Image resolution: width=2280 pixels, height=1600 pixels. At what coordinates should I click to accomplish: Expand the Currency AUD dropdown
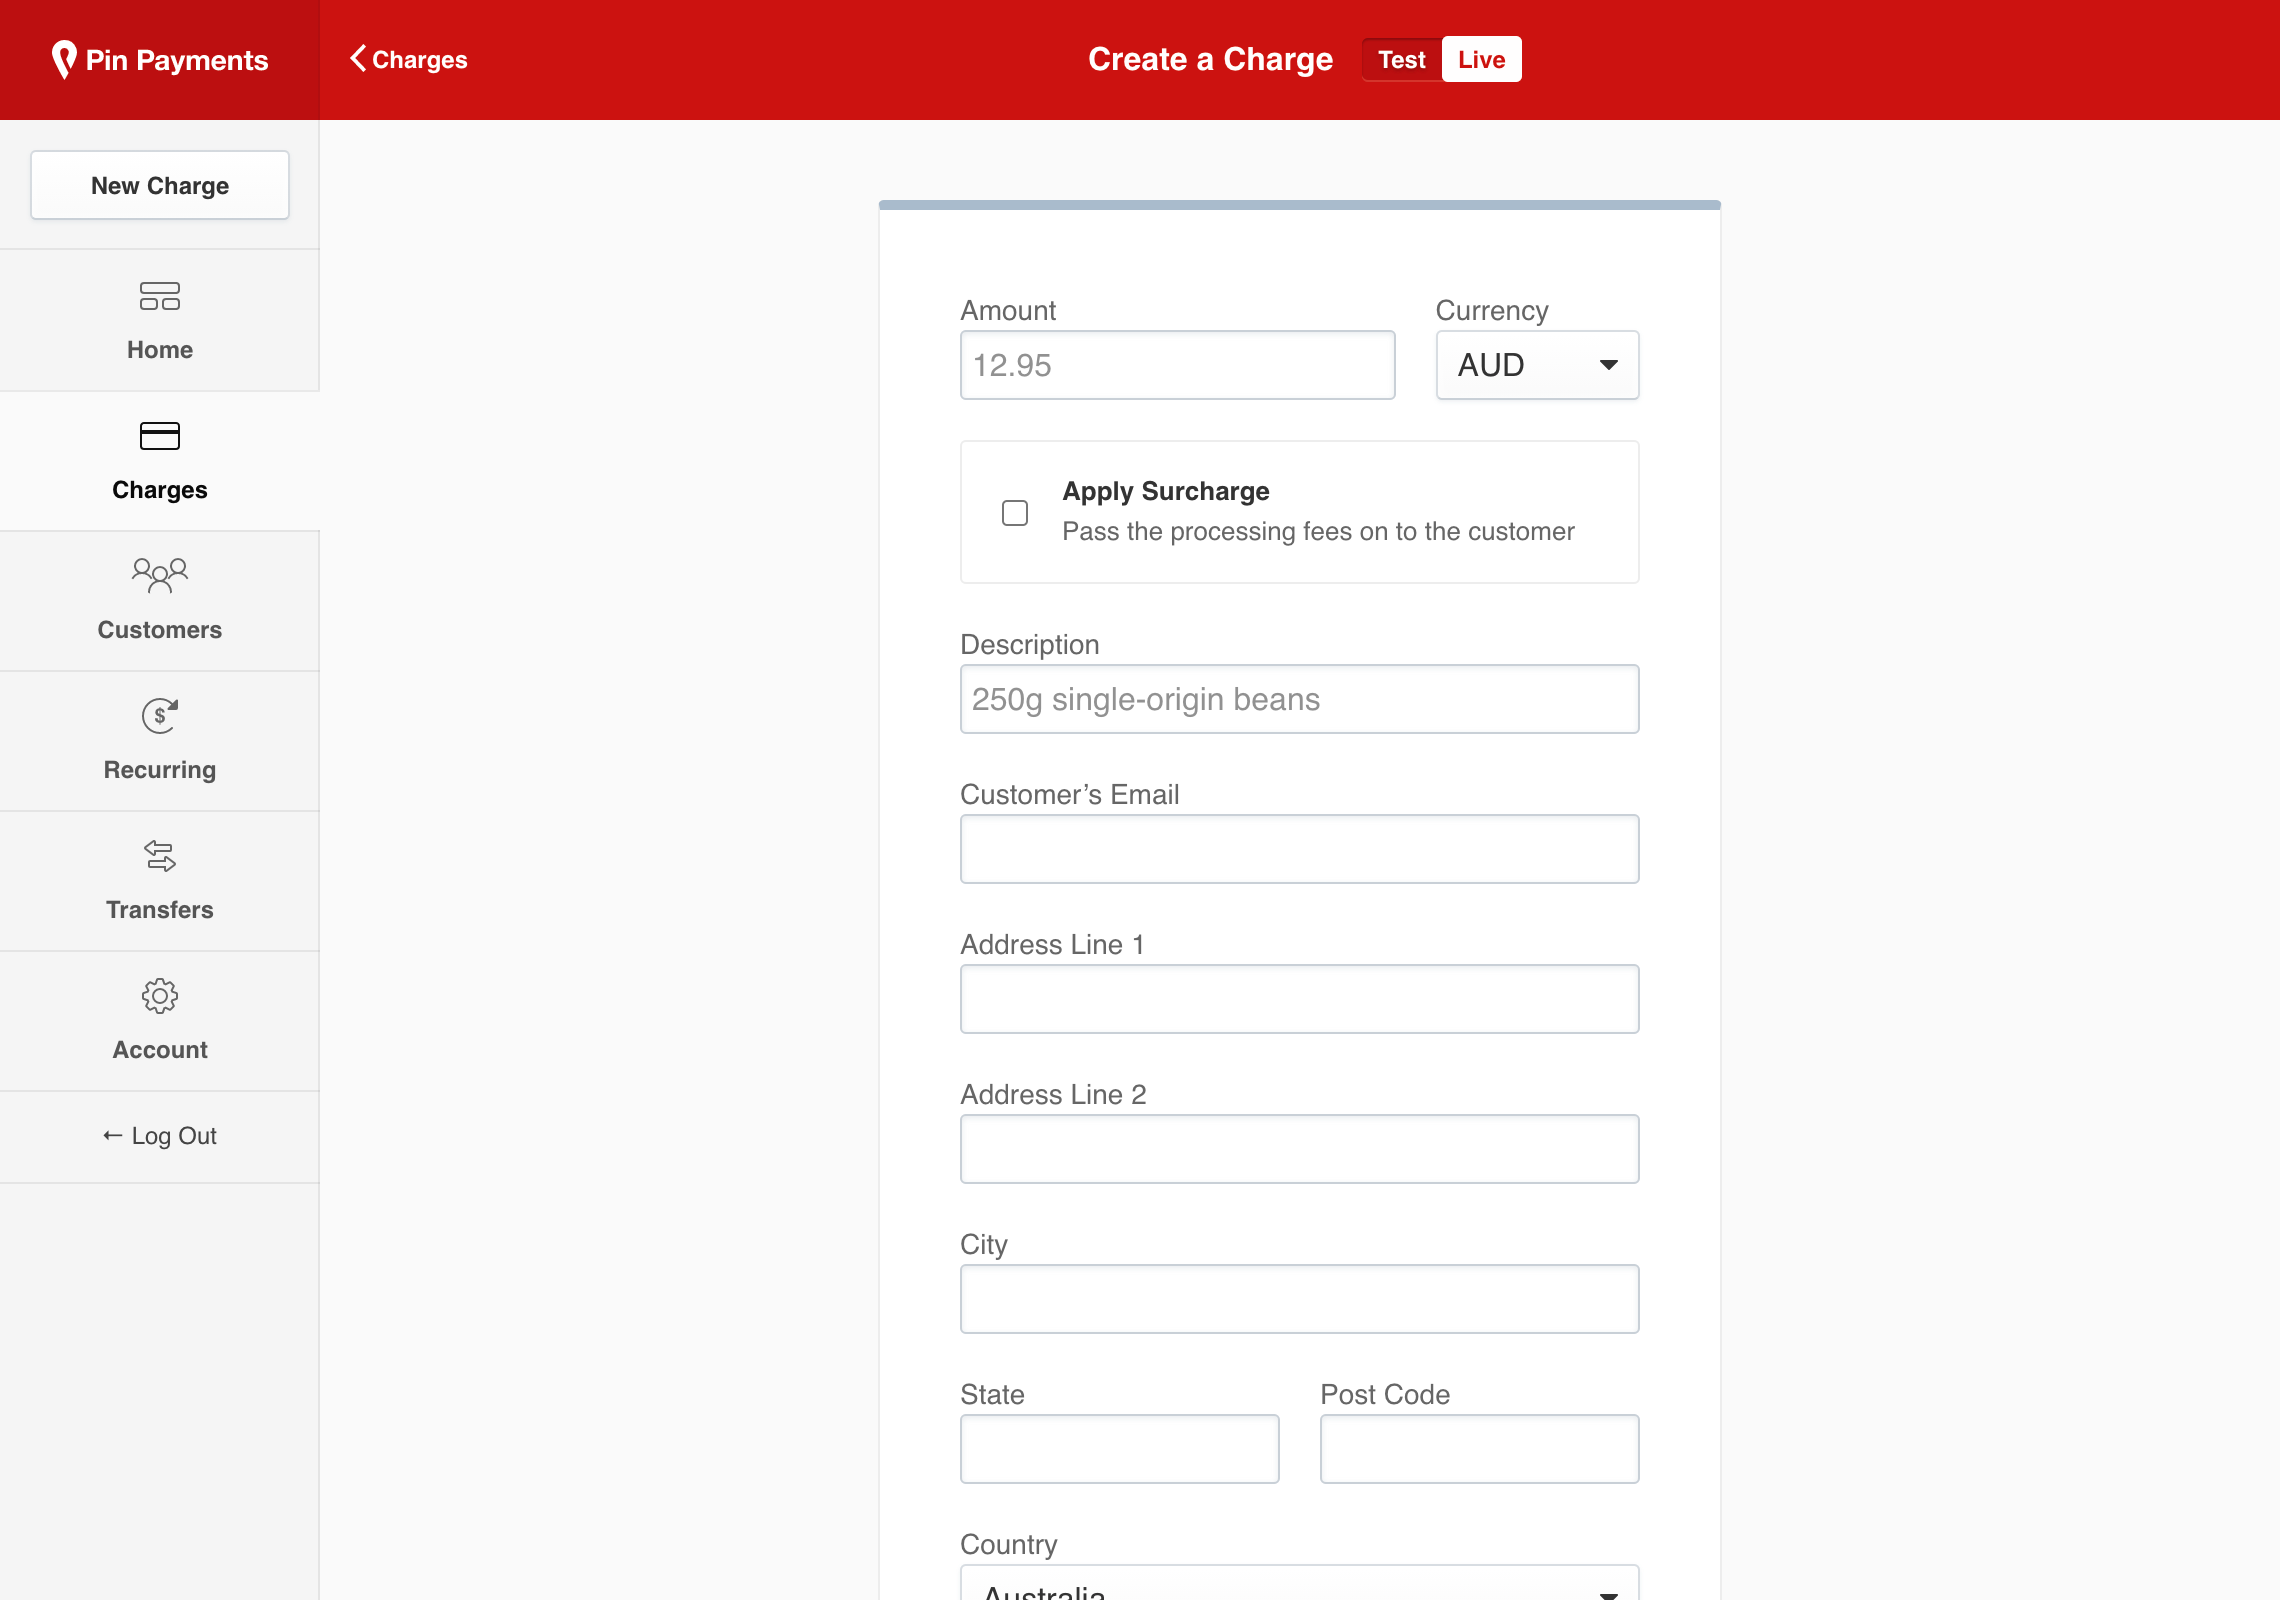[1532, 364]
